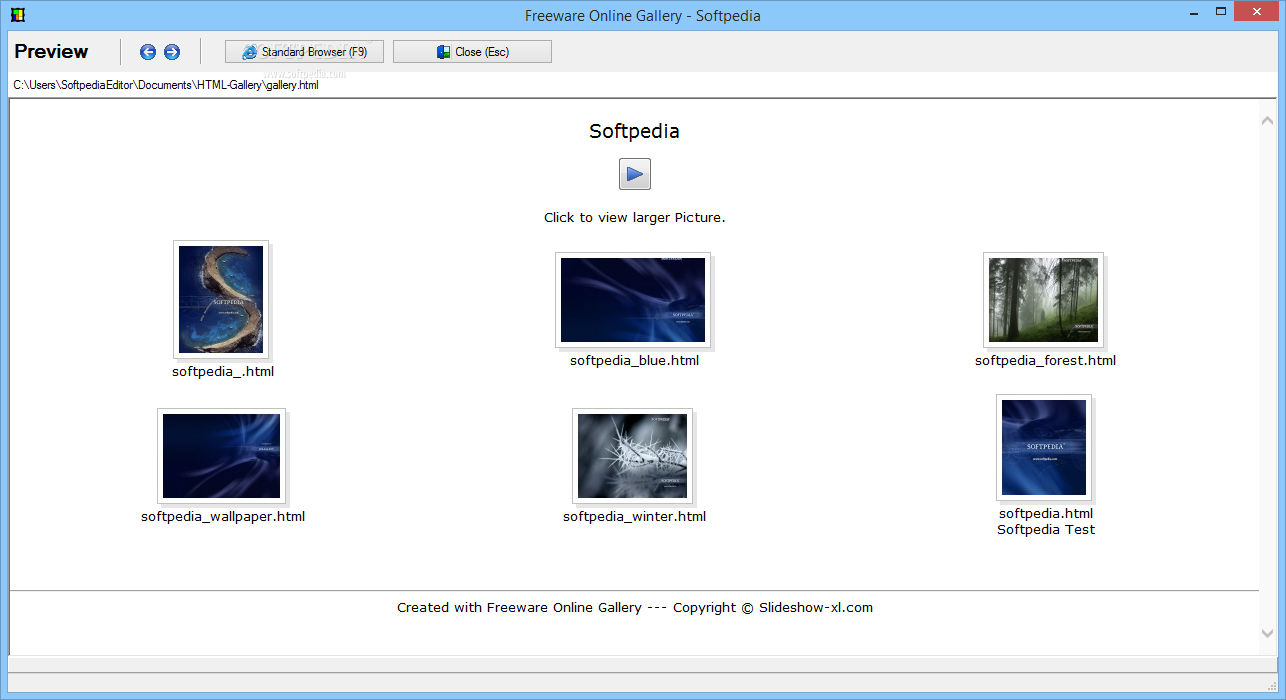Go back with the left arrow icon
1286x700 pixels.
pyautogui.click(x=148, y=52)
